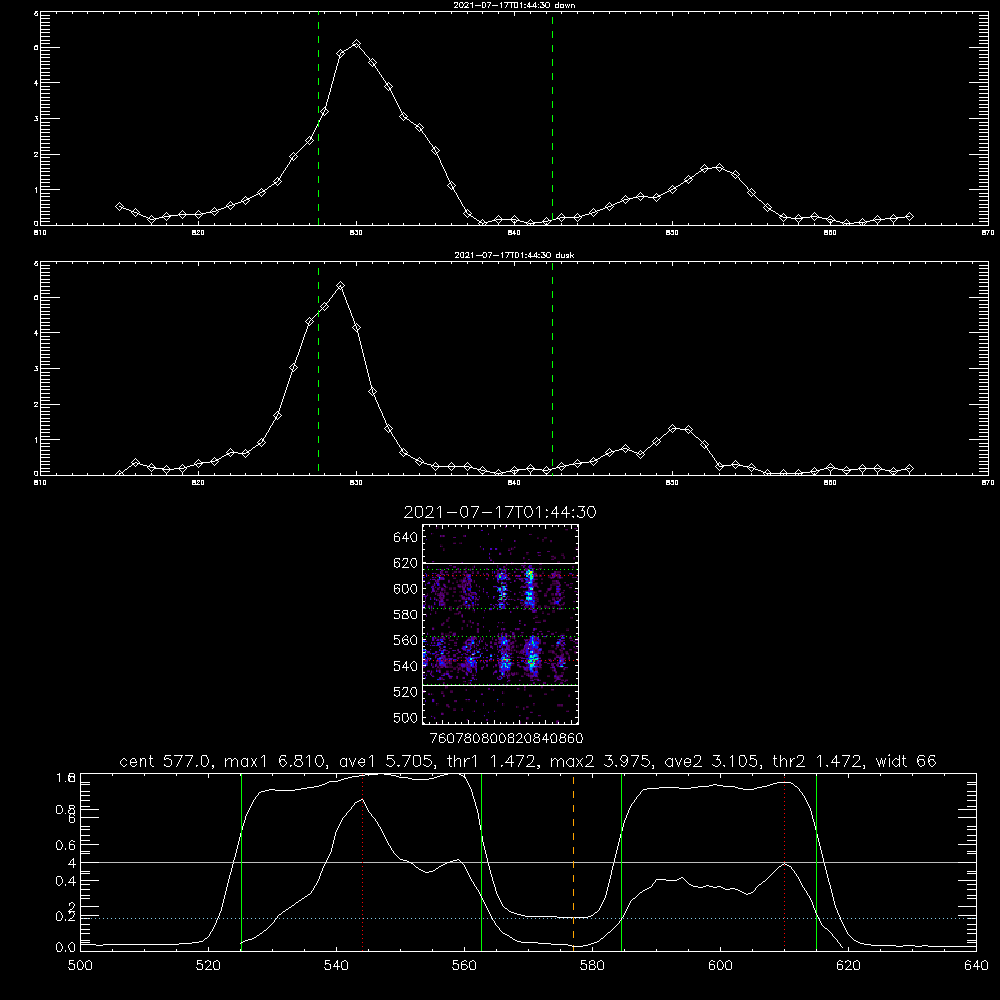Click the secondary peak marker in the dusk plot
The width and height of the screenshot is (1000, 1000).
click(x=672, y=429)
